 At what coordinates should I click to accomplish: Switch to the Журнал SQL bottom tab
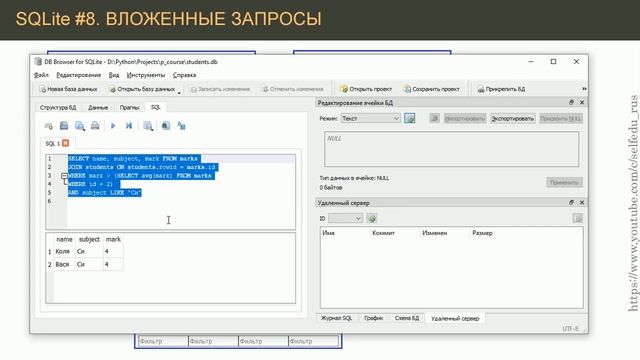tap(336, 318)
